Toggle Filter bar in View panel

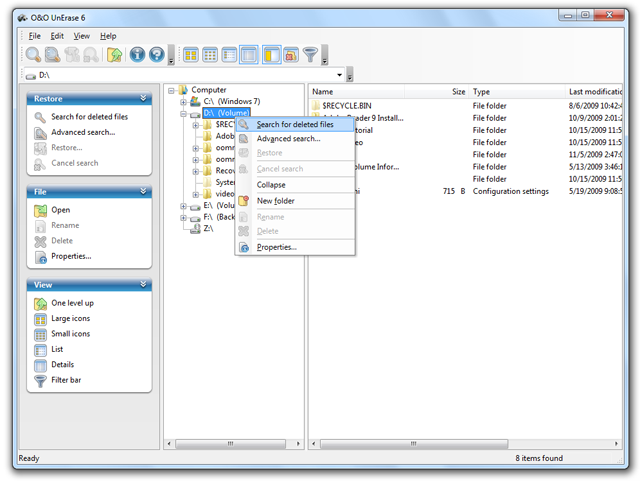click(66, 380)
